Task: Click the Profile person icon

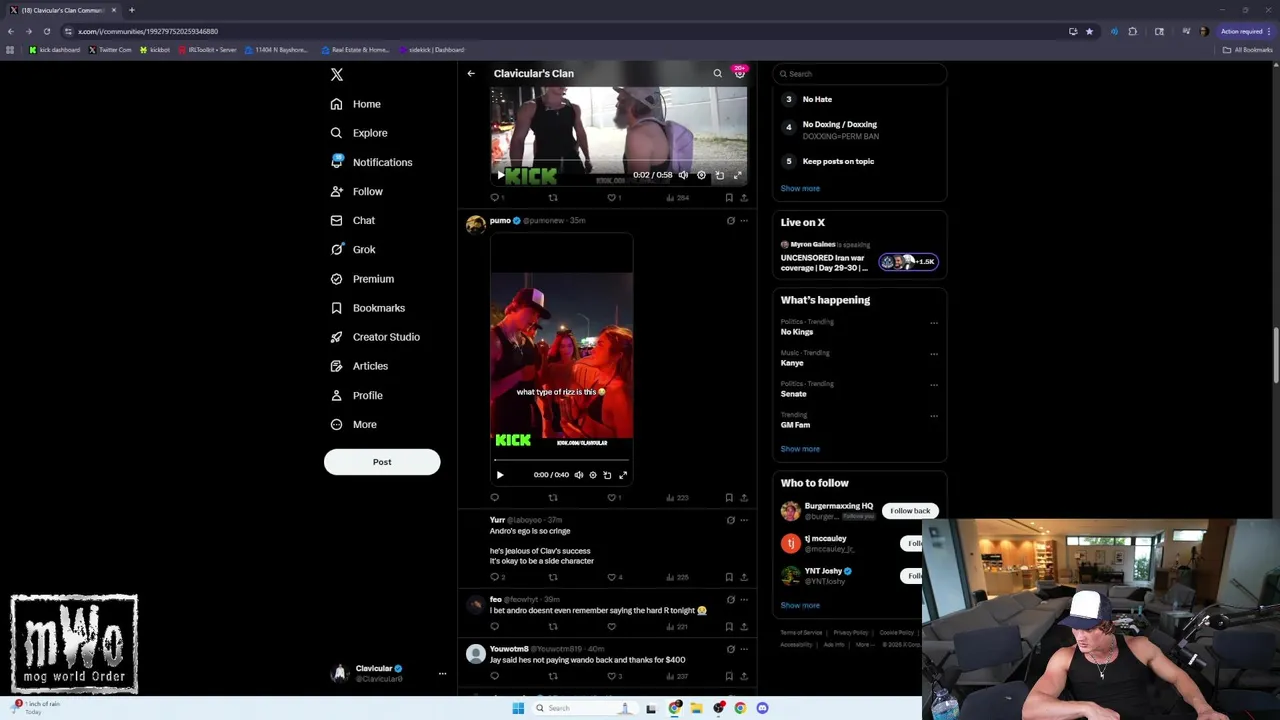Action: 336,395
